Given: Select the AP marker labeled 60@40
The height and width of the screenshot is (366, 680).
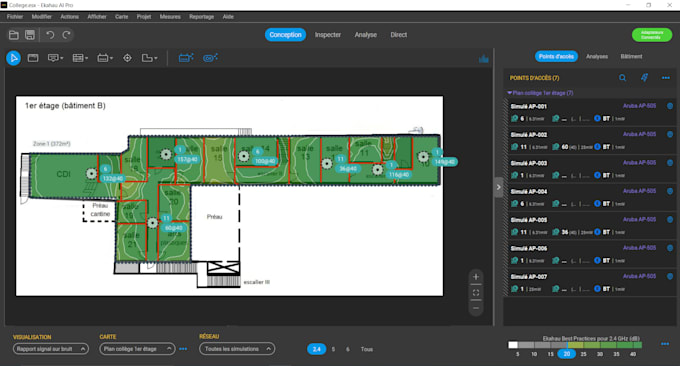Looking at the screenshot, I should tap(152, 223).
